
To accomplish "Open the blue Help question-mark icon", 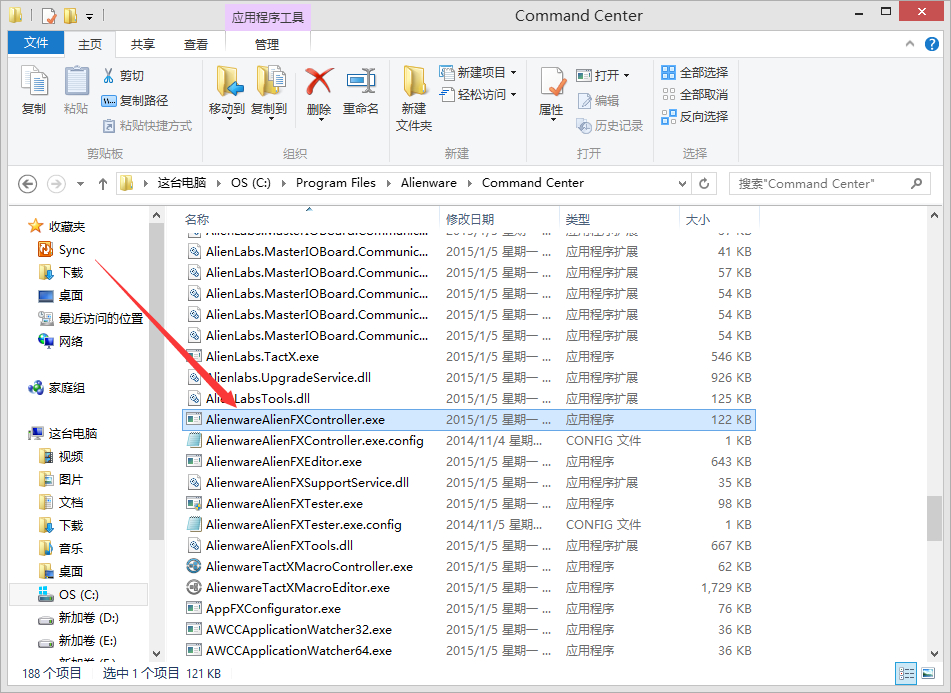I will point(932,44).
